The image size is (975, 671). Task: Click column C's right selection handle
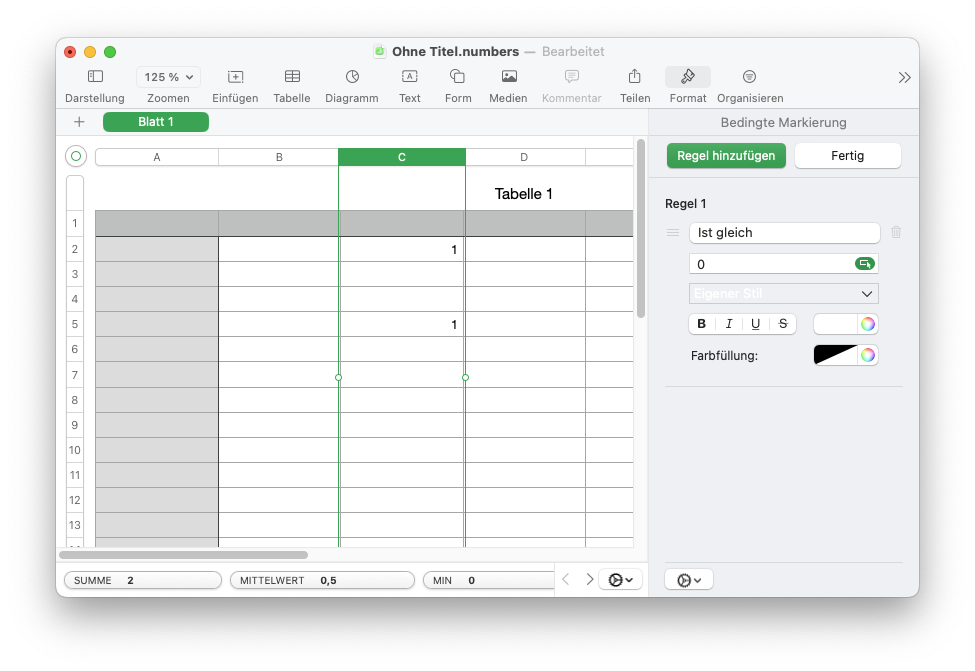coord(465,377)
